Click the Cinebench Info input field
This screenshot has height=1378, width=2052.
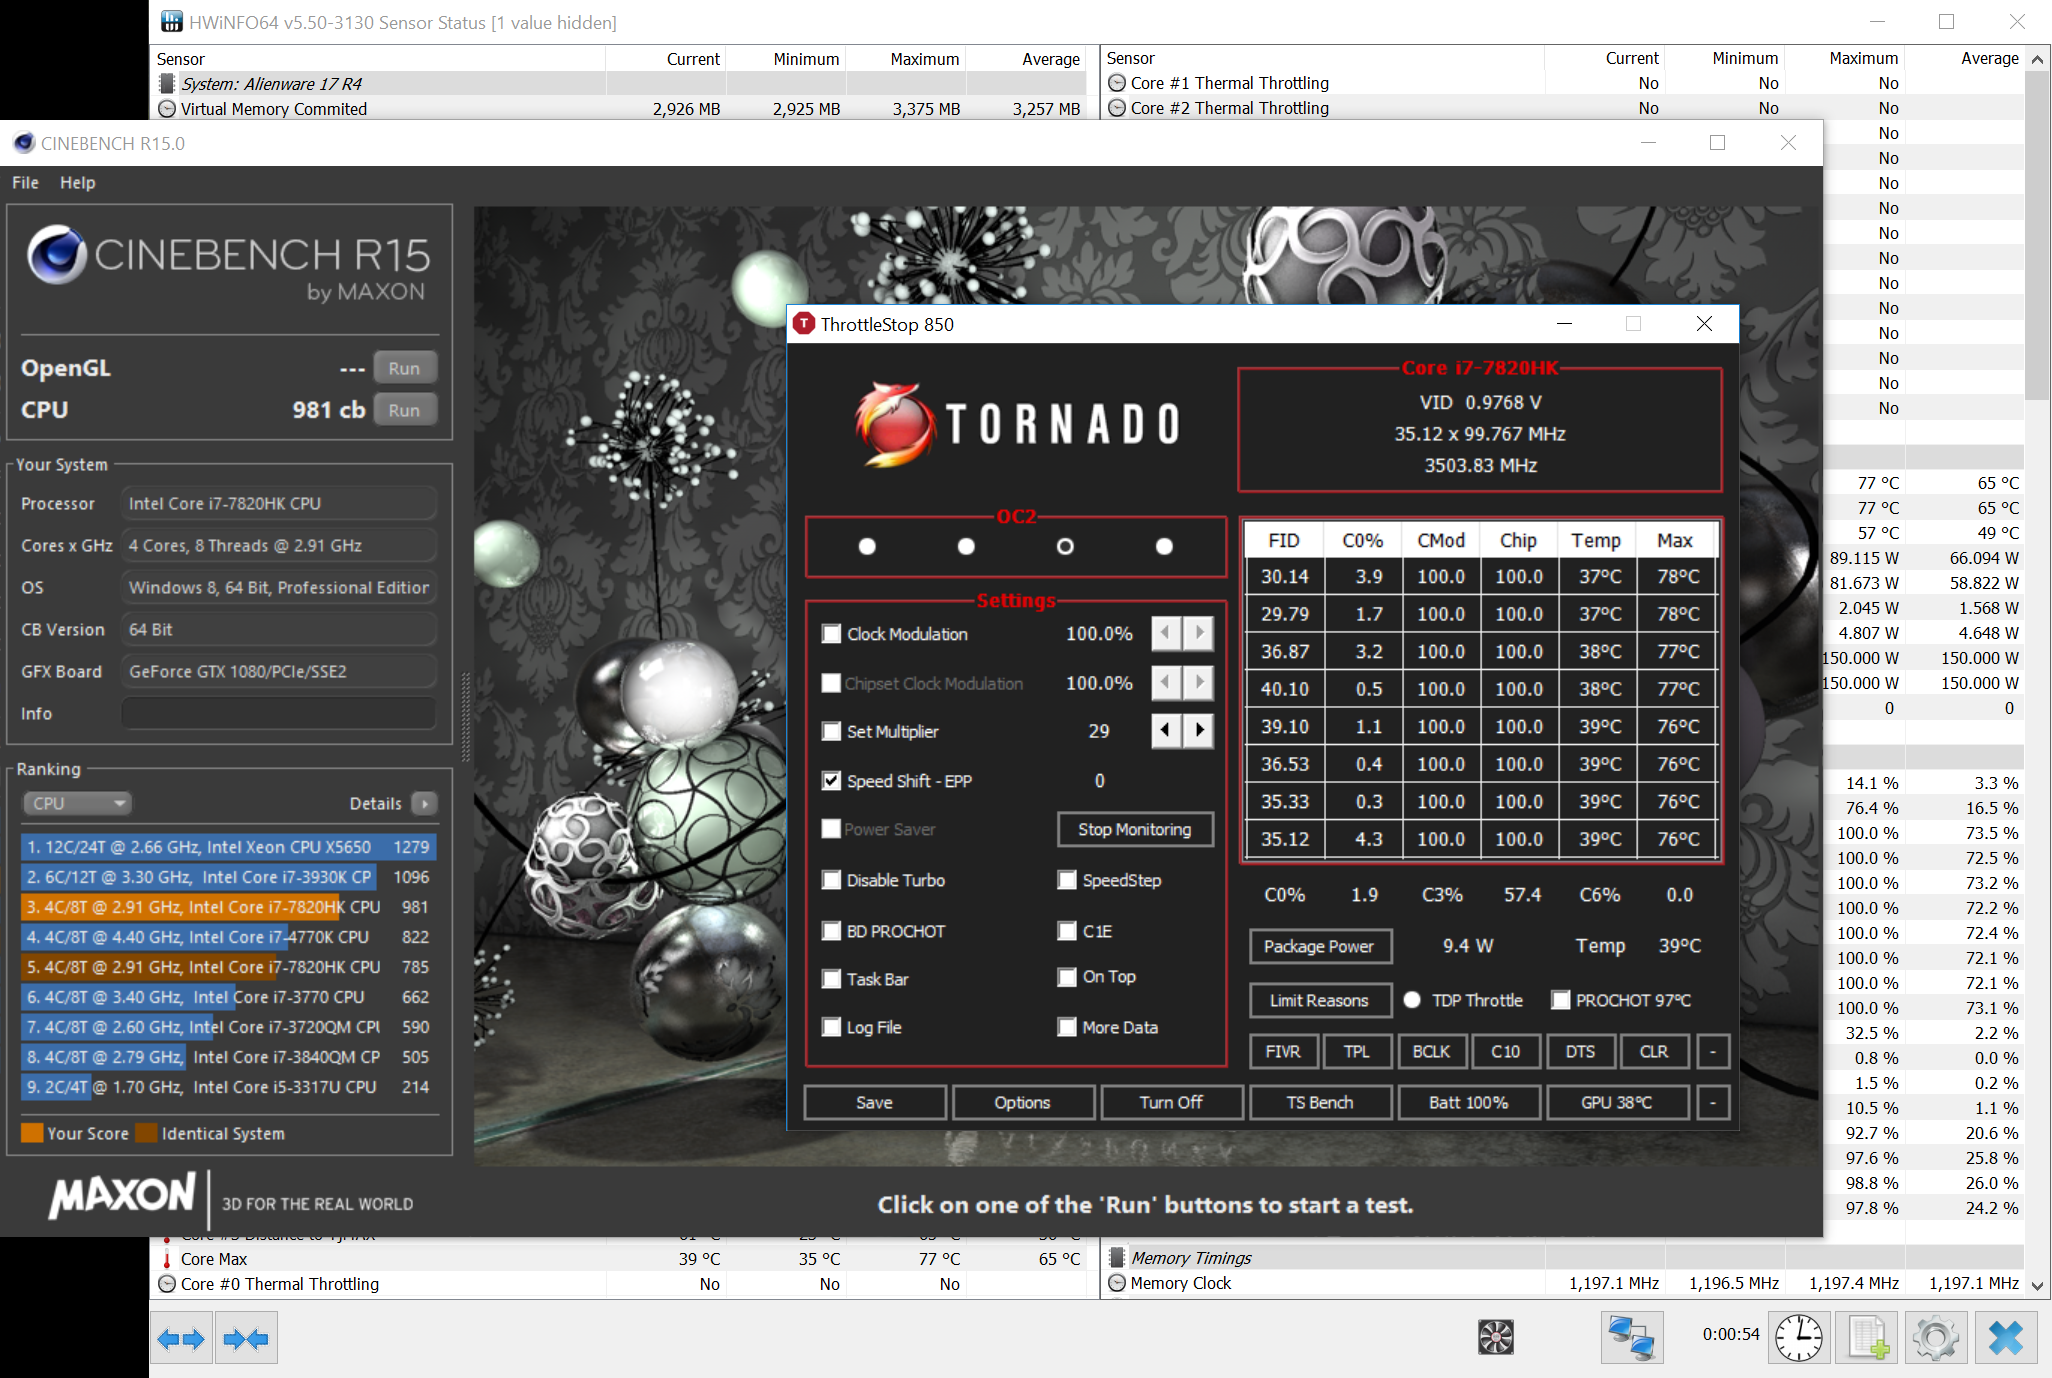point(279,713)
